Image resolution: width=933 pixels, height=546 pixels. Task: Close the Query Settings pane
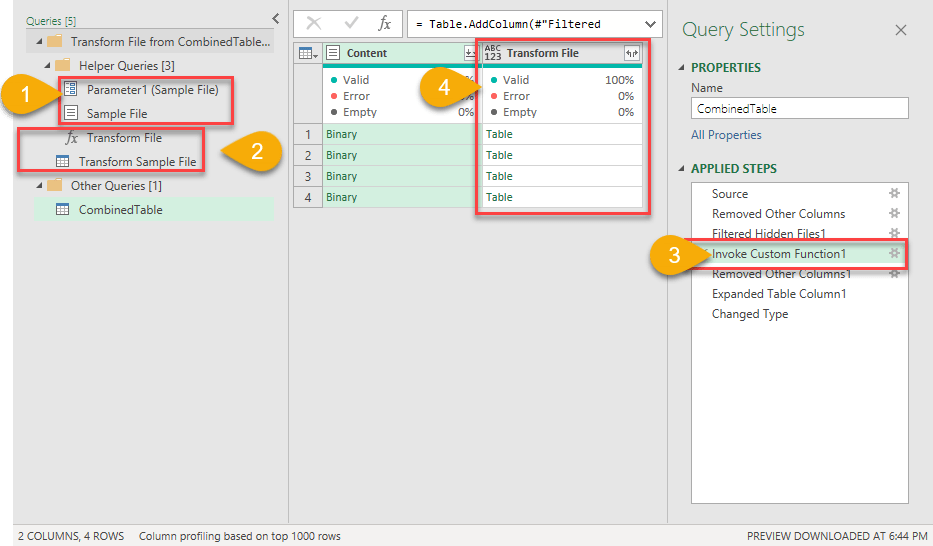[x=900, y=30]
